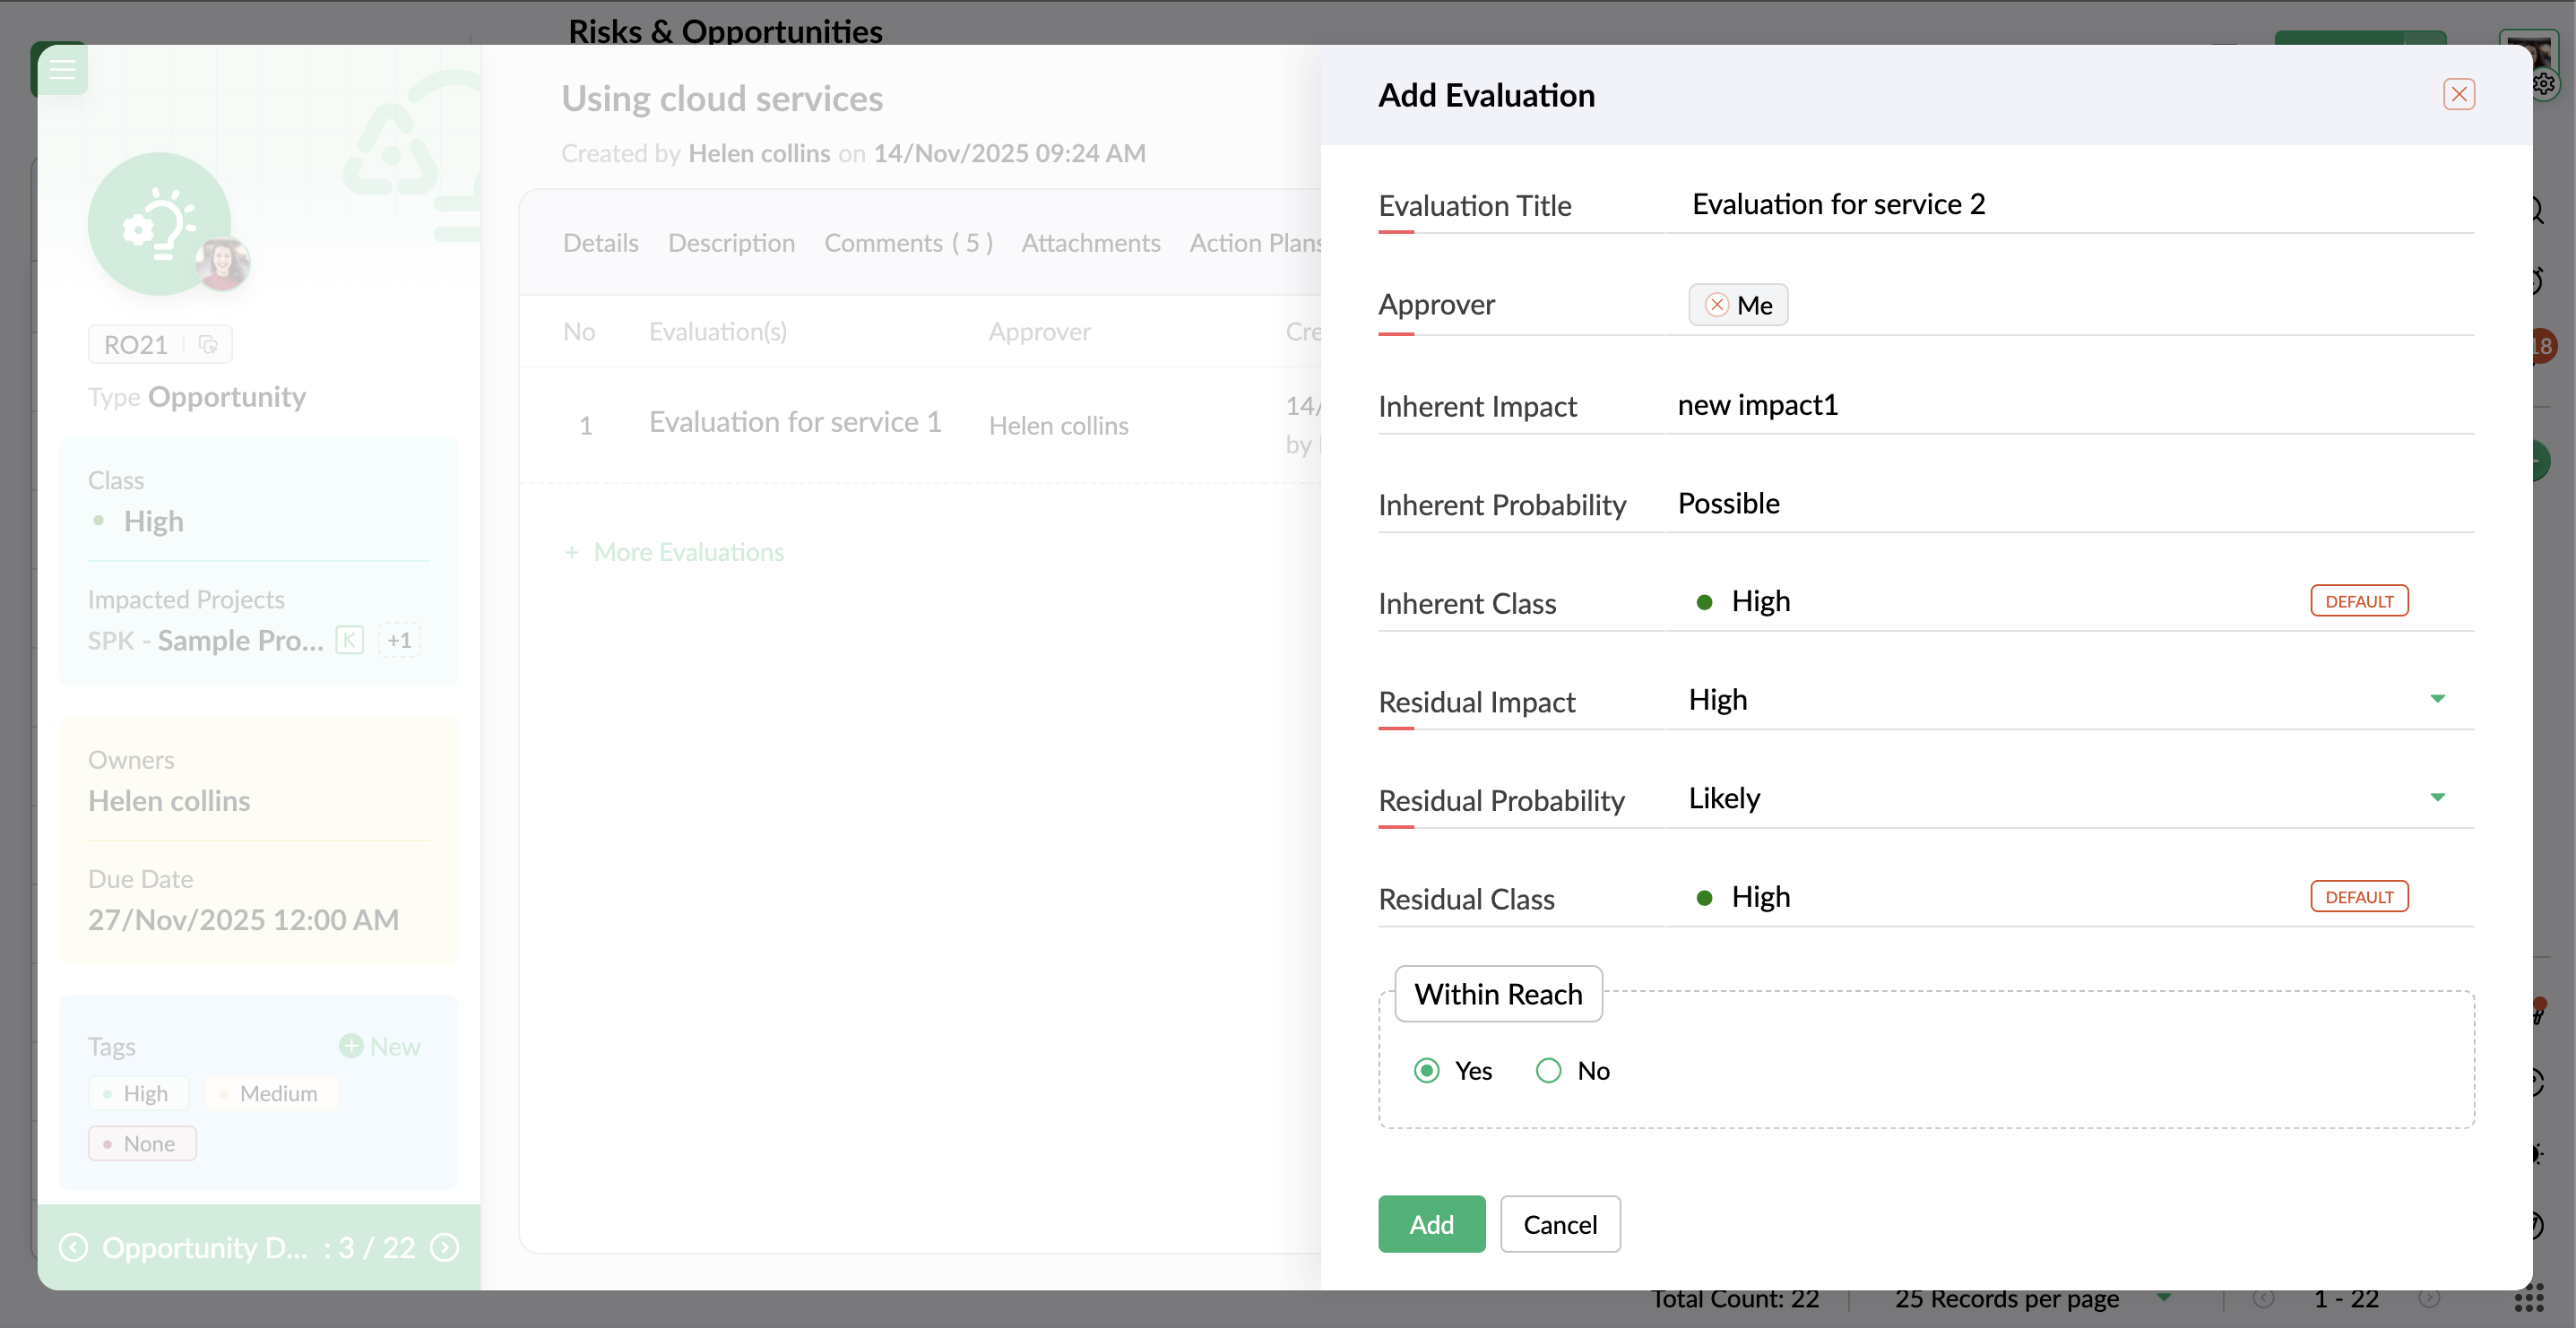Screen dimensions: 2576x1328
Task: Click the copy icon next to RO21
Action: point(208,344)
